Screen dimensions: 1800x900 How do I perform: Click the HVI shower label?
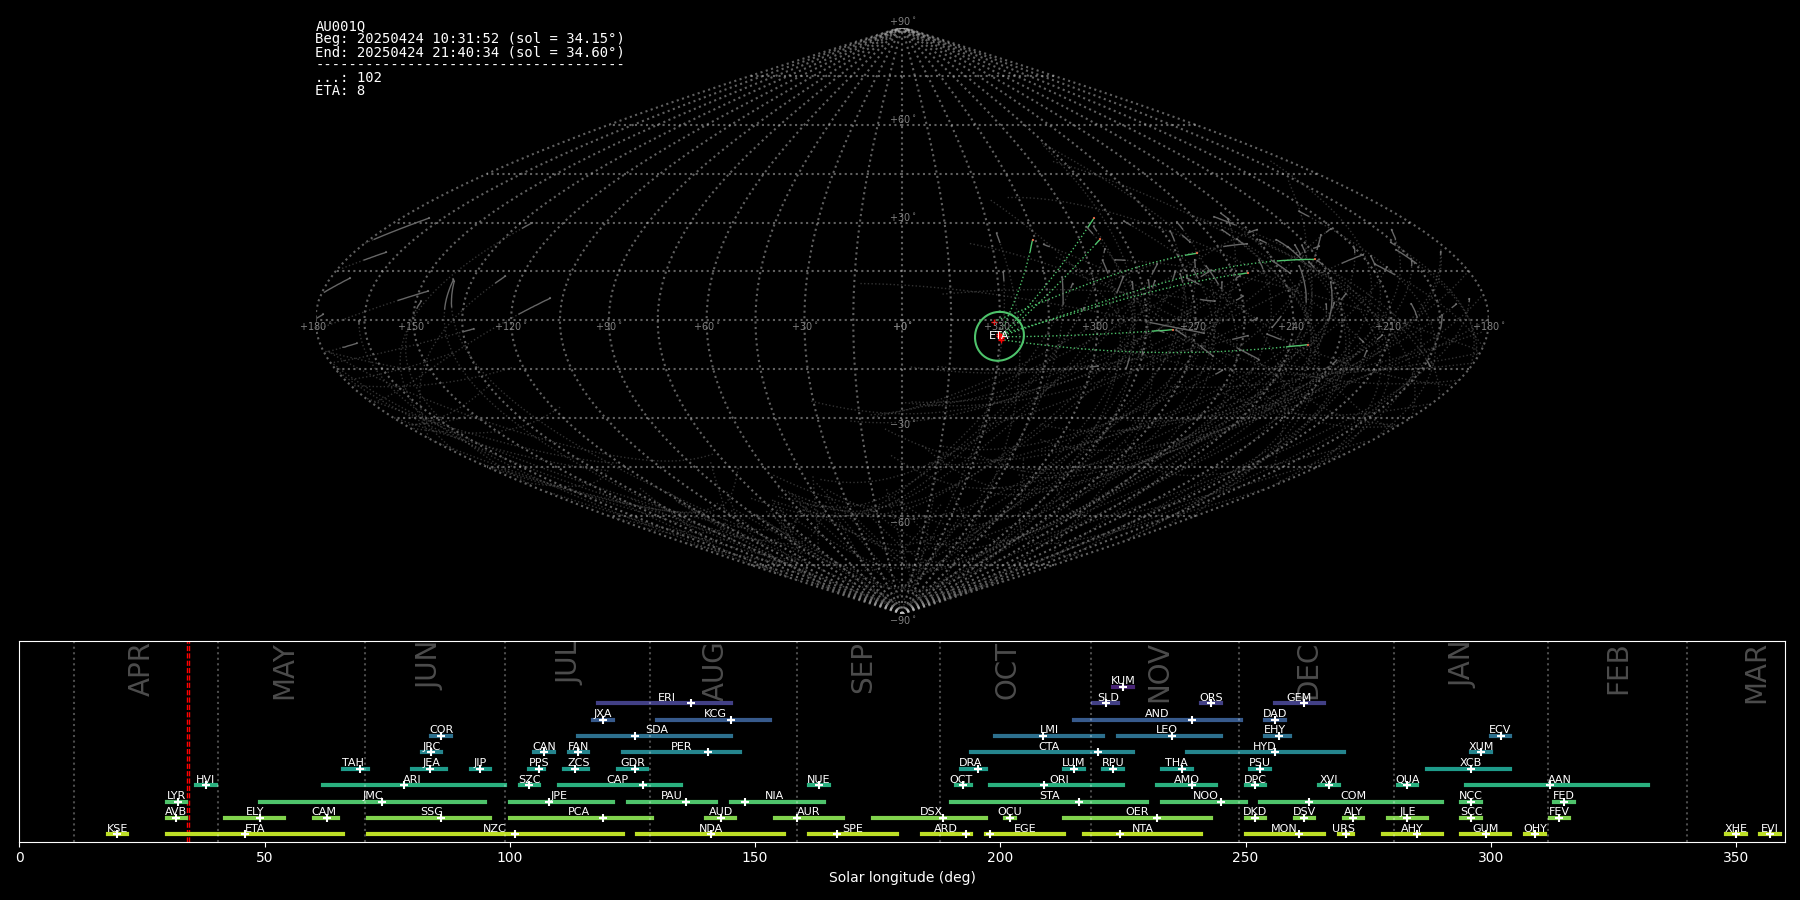(x=205, y=780)
